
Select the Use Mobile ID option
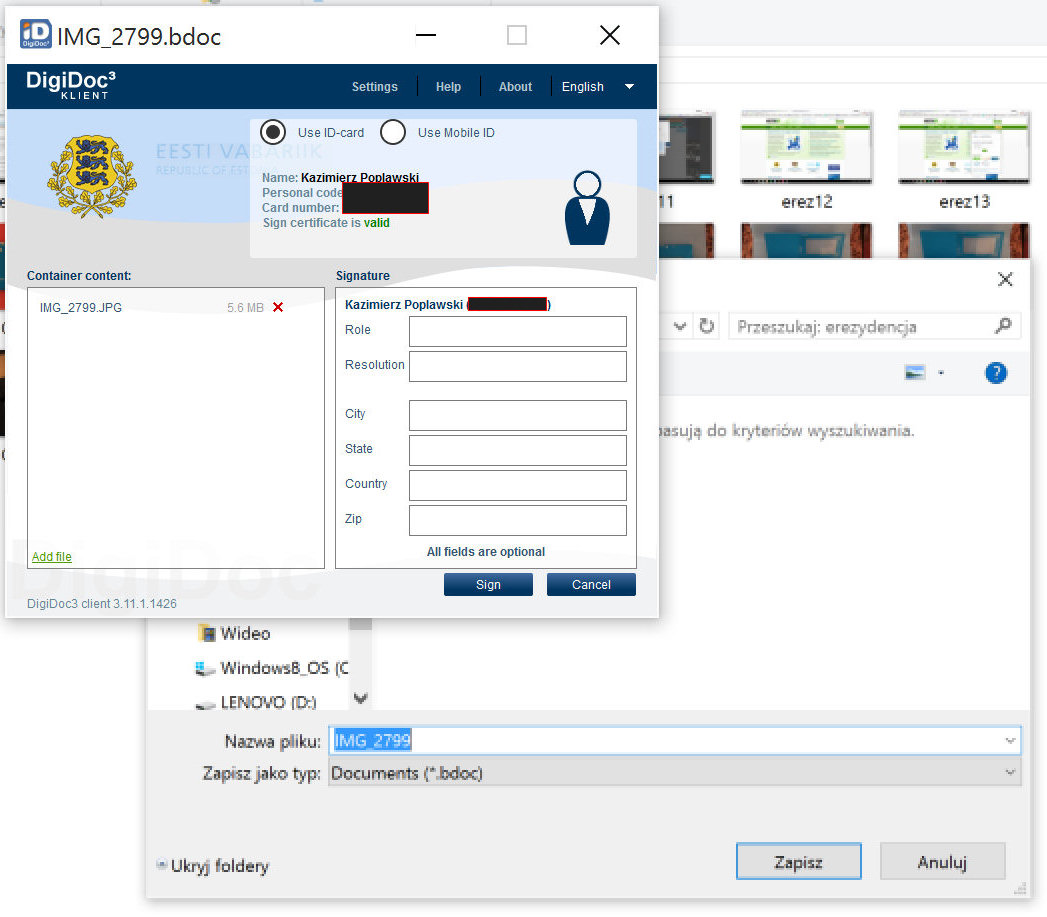coord(393,132)
